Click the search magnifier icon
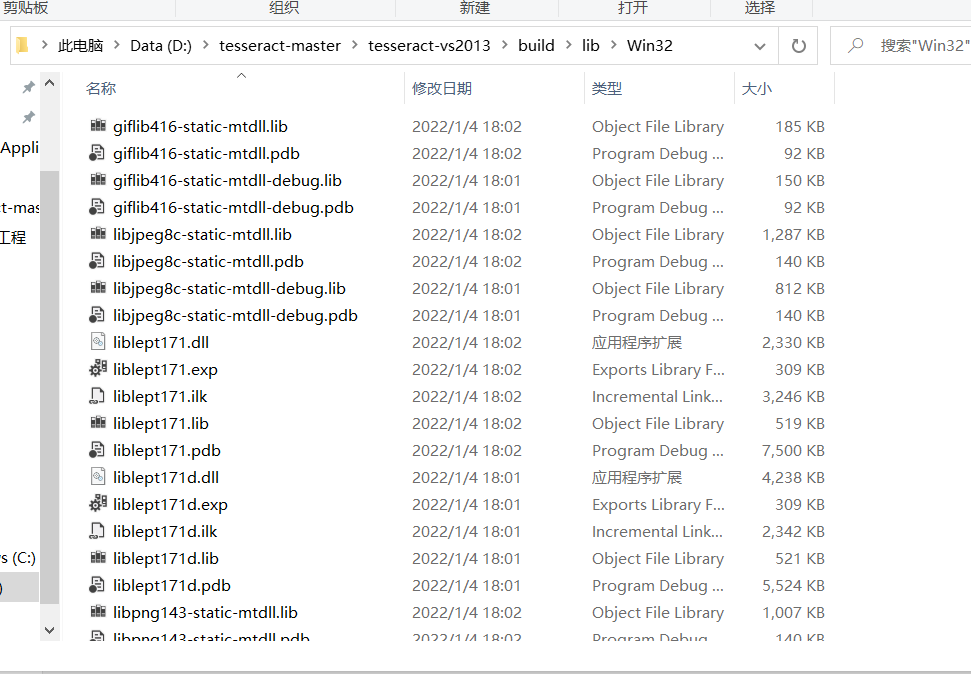Image resolution: width=971 pixels, height=674 pixels. click(x=855, y=45)
